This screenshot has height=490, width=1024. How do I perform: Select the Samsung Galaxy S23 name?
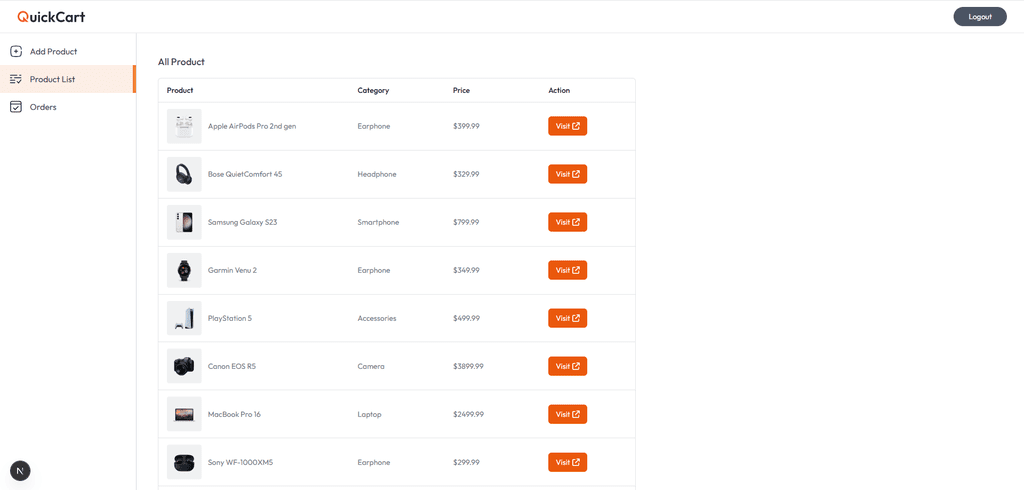coord(242,222)
